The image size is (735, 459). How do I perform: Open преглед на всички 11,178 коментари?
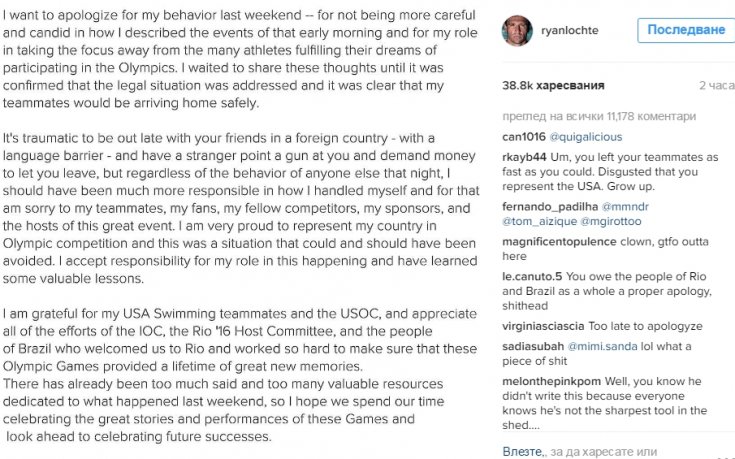click(599, 116)
